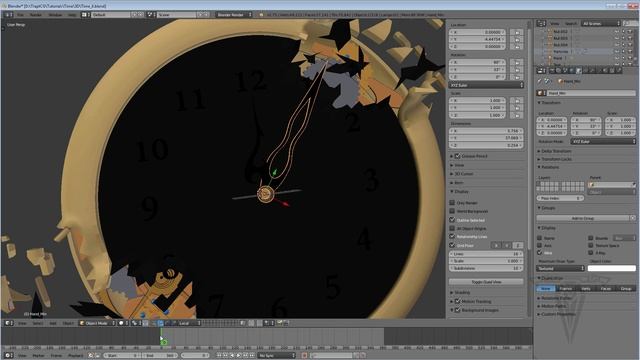Open the Render properties tab
The width and height of the screenshot is (640, 360).
[x=551, y=71]
